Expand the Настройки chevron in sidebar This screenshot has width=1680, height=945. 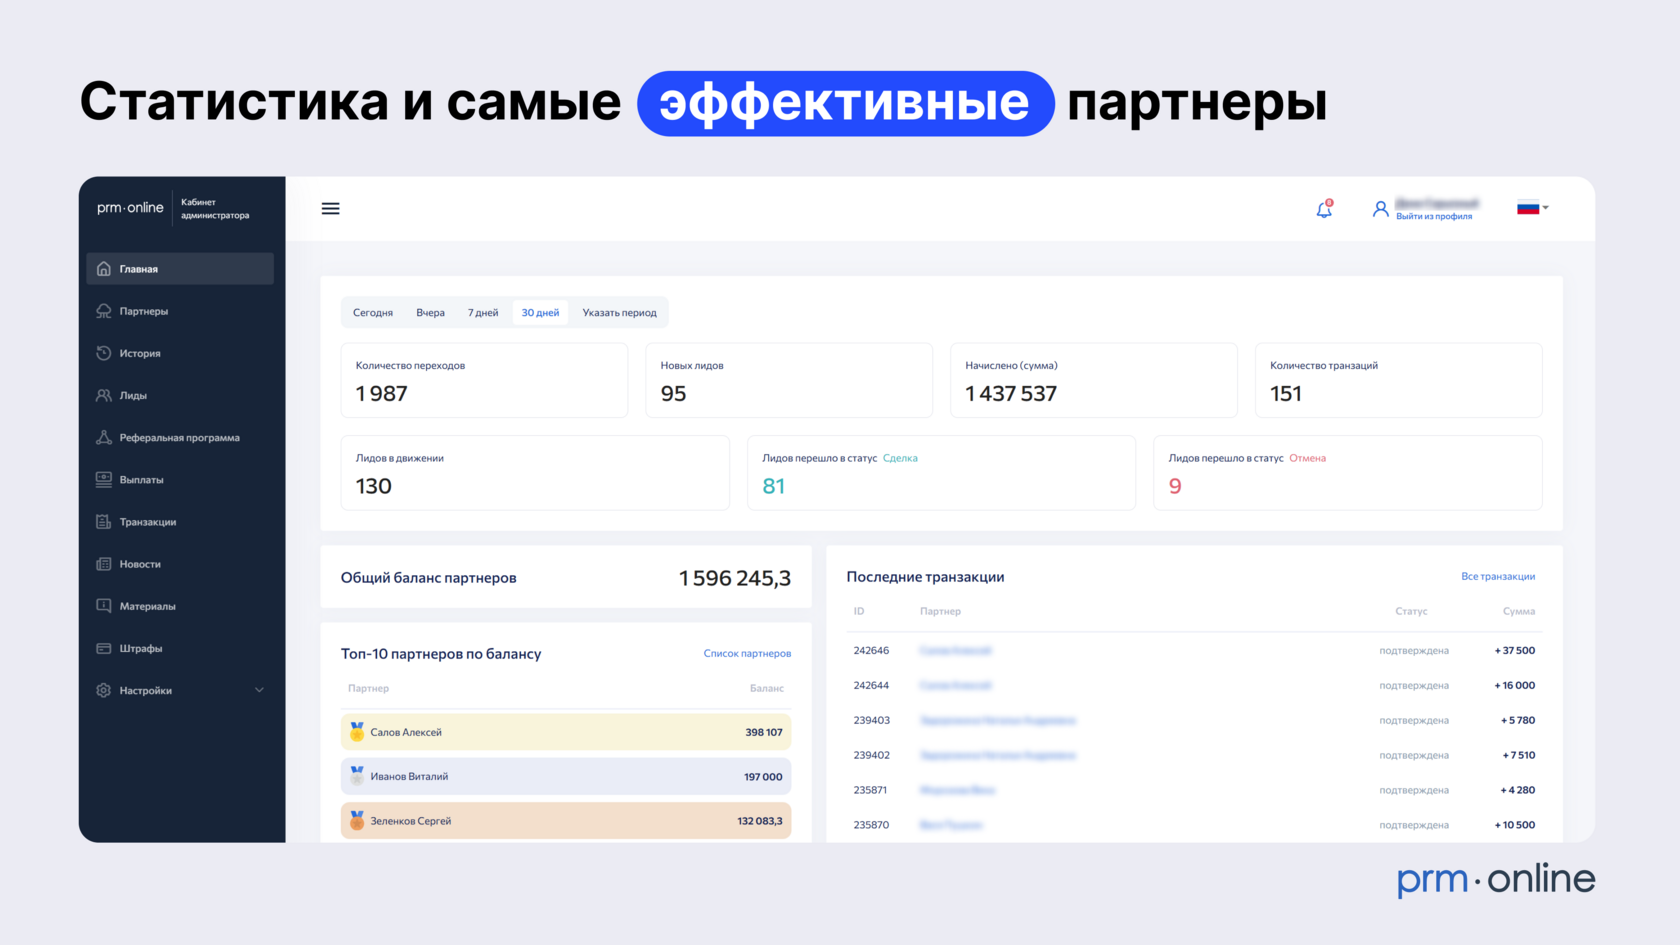pos(259,690)
